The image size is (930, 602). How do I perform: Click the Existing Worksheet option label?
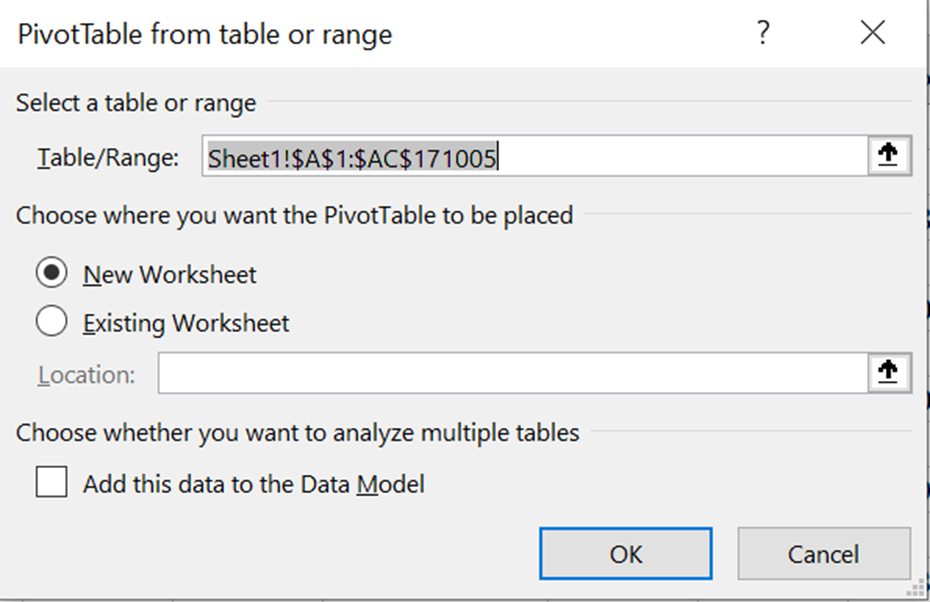coord(186,324)
